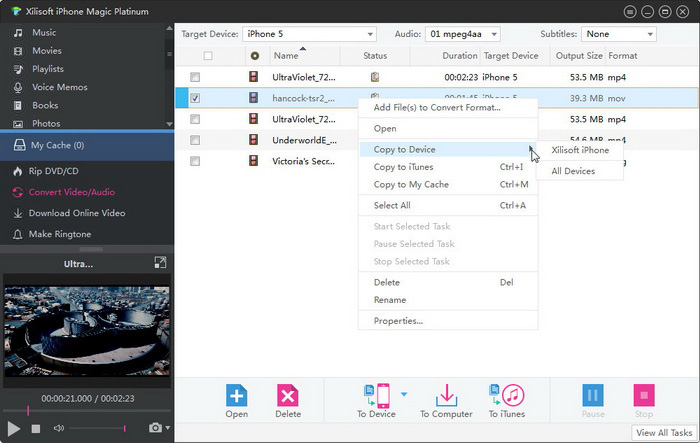Viewport: 700px width, 443px height.
Task: Click the To Computer export icon
Action: [446, 395]
